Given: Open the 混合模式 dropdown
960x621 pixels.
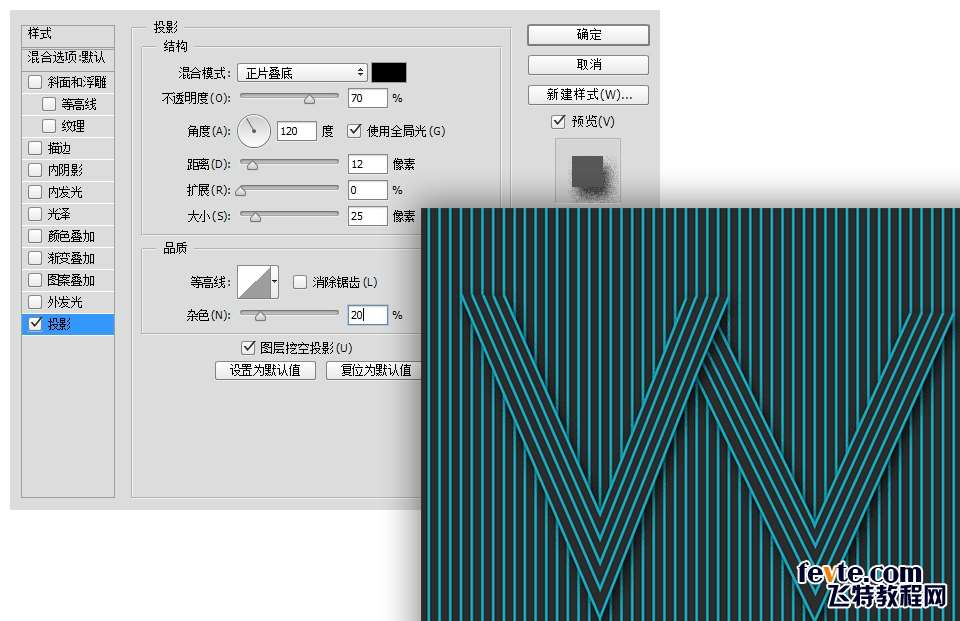Looking at the screenshot, I should (302, 73).
